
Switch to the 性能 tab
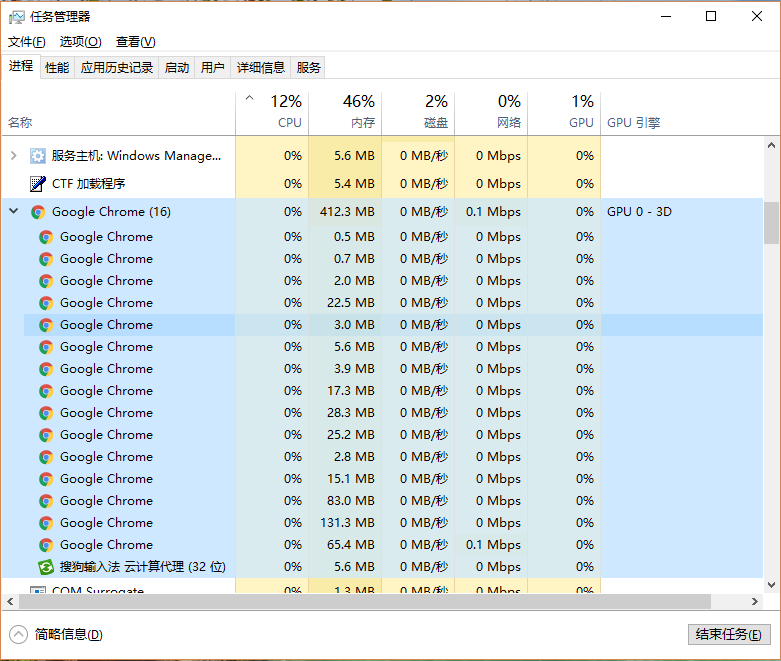pos(57,67)
